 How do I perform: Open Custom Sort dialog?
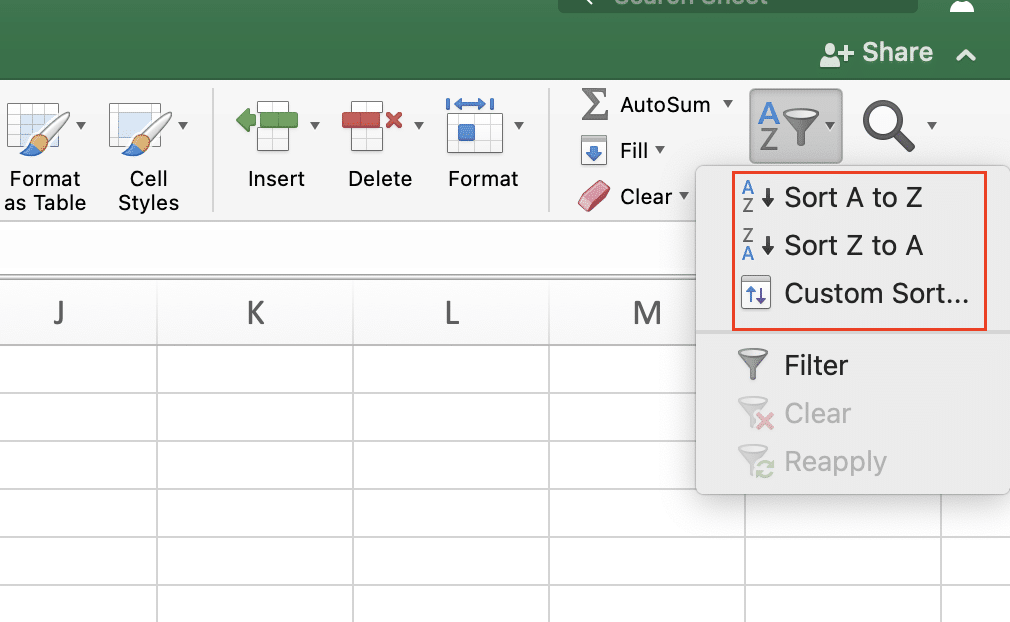point(875,294)
